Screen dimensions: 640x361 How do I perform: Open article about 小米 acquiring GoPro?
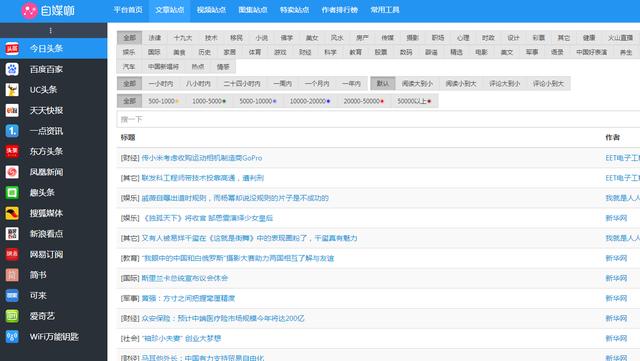click(202, 158)
